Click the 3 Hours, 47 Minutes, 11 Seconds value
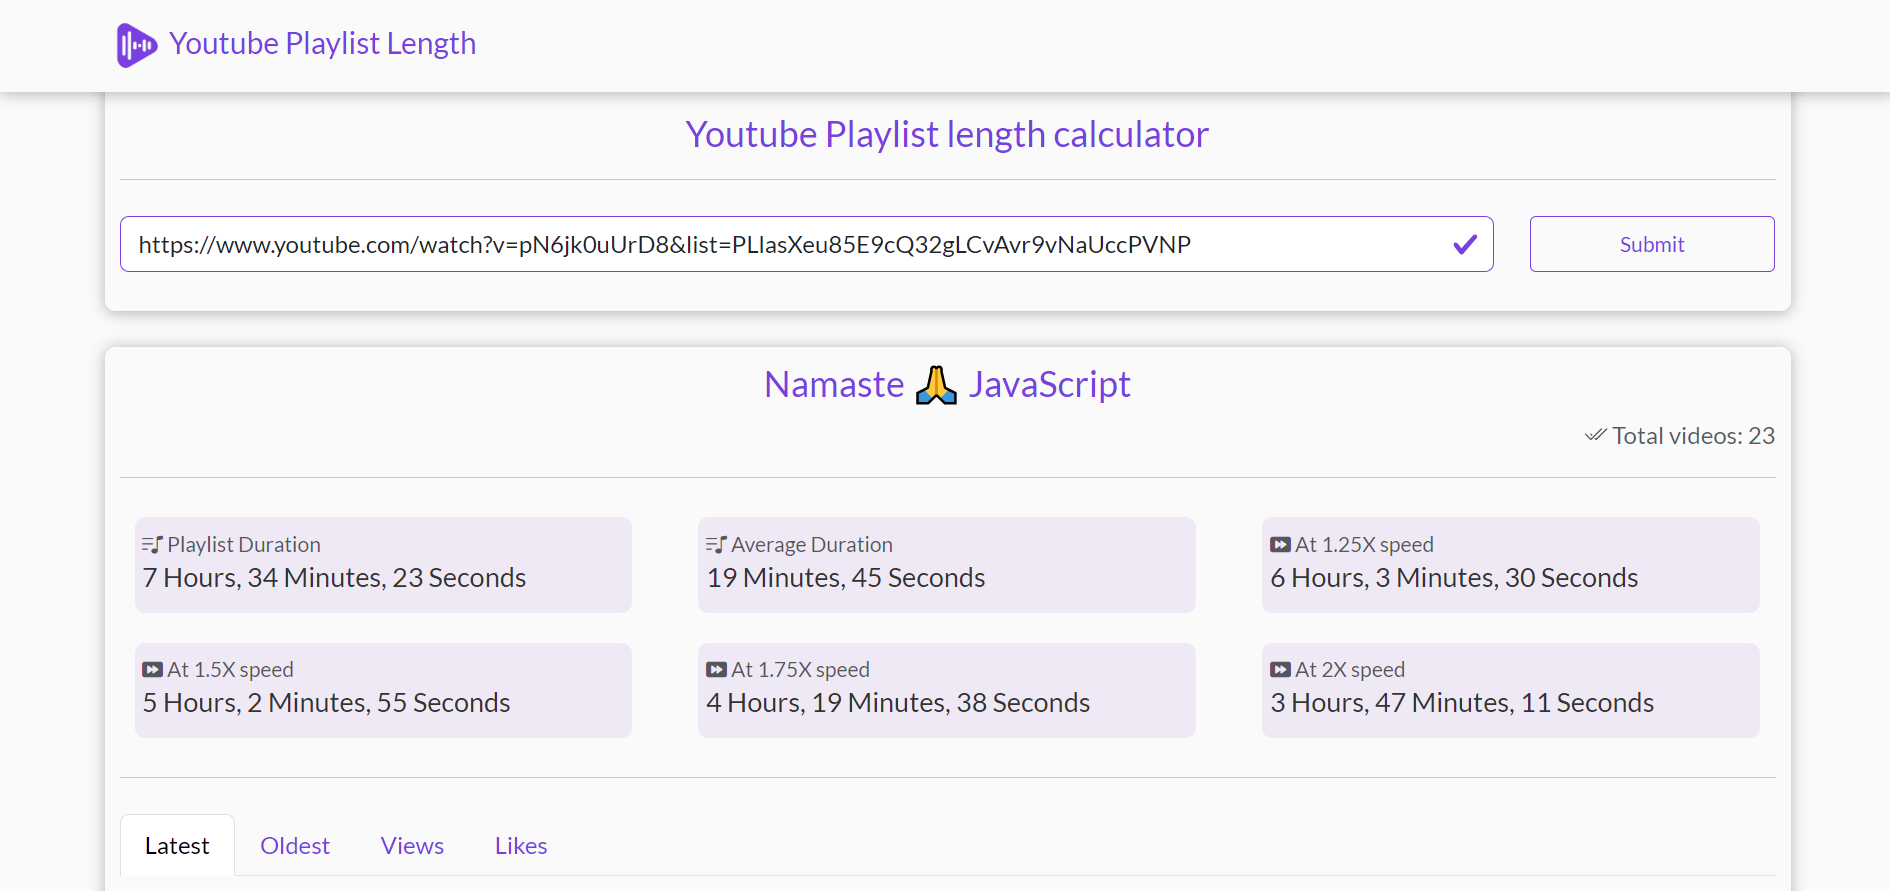1890x891 pixels. [1462, 703]
